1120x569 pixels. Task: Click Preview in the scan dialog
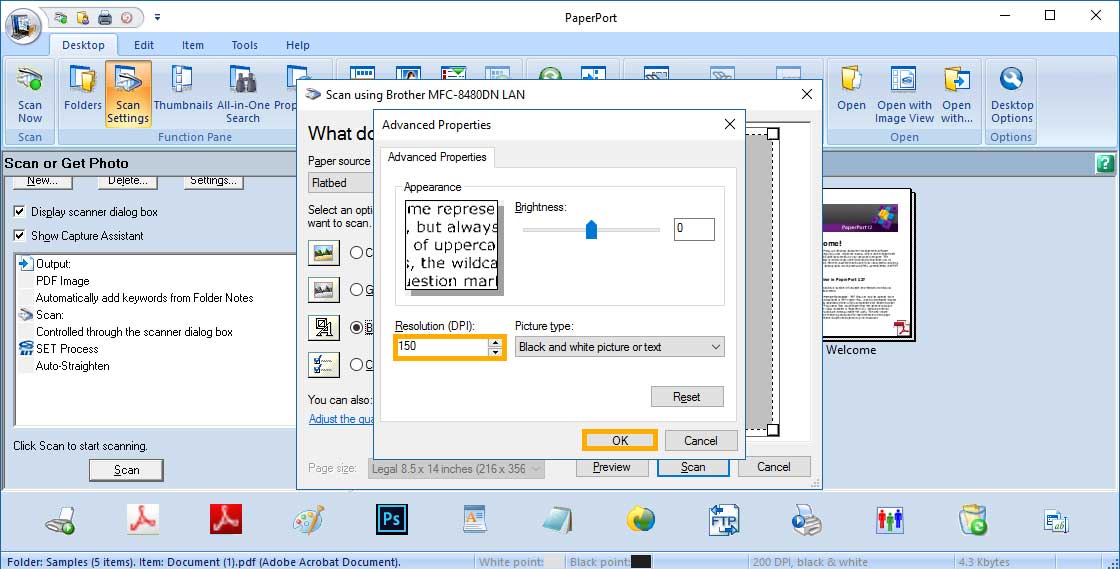(611, 467)
